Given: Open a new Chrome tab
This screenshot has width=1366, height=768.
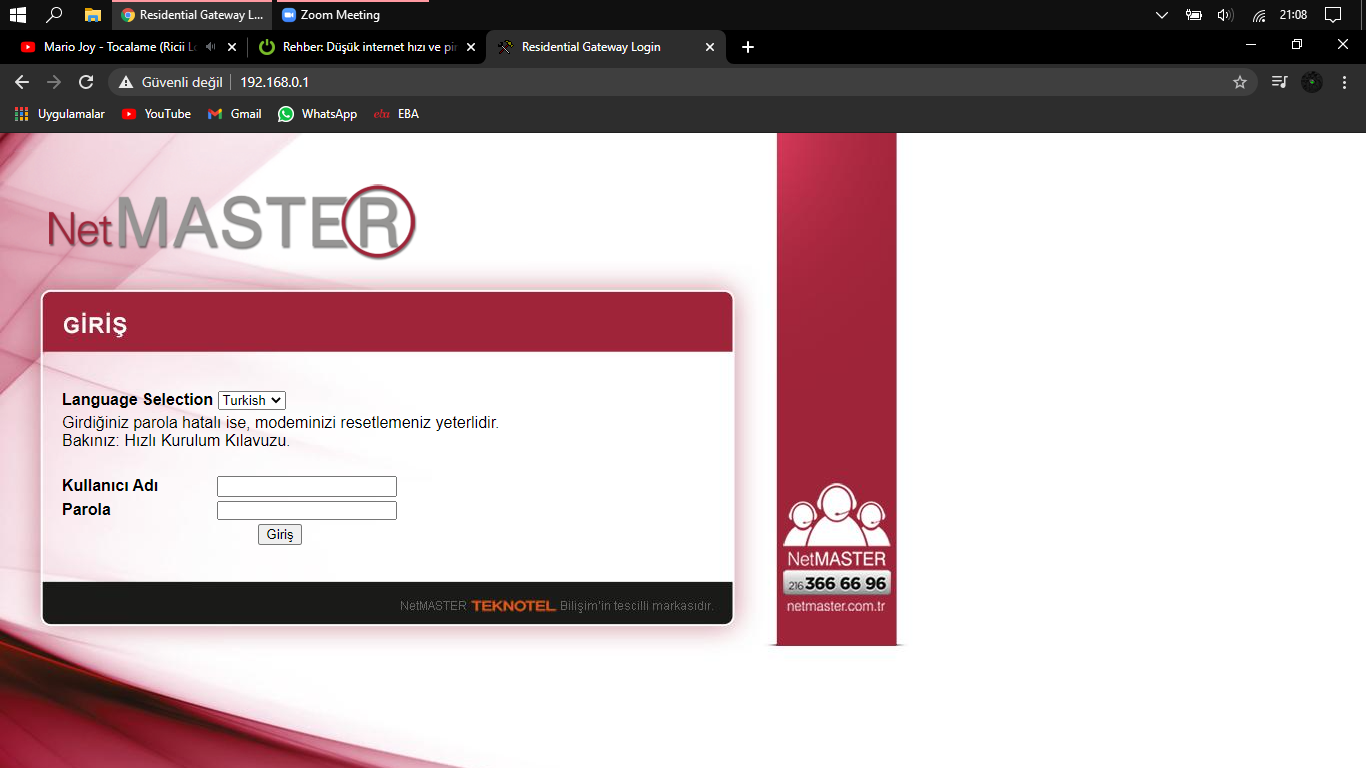Looking at the screenshot, I should tap(748, 47).
